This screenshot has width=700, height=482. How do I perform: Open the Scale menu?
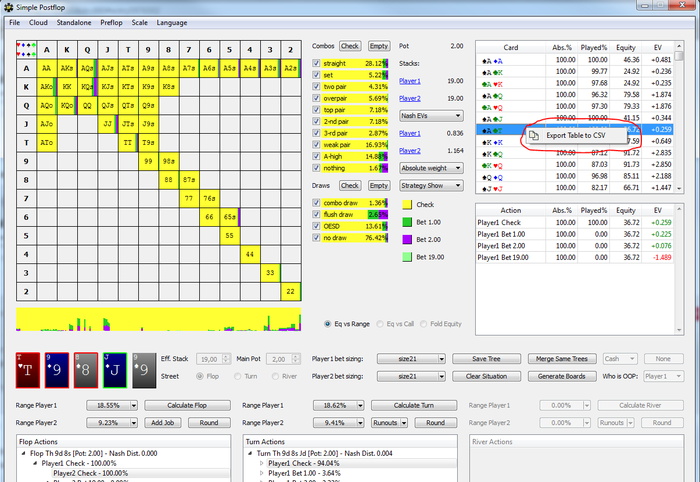[139, 23]
